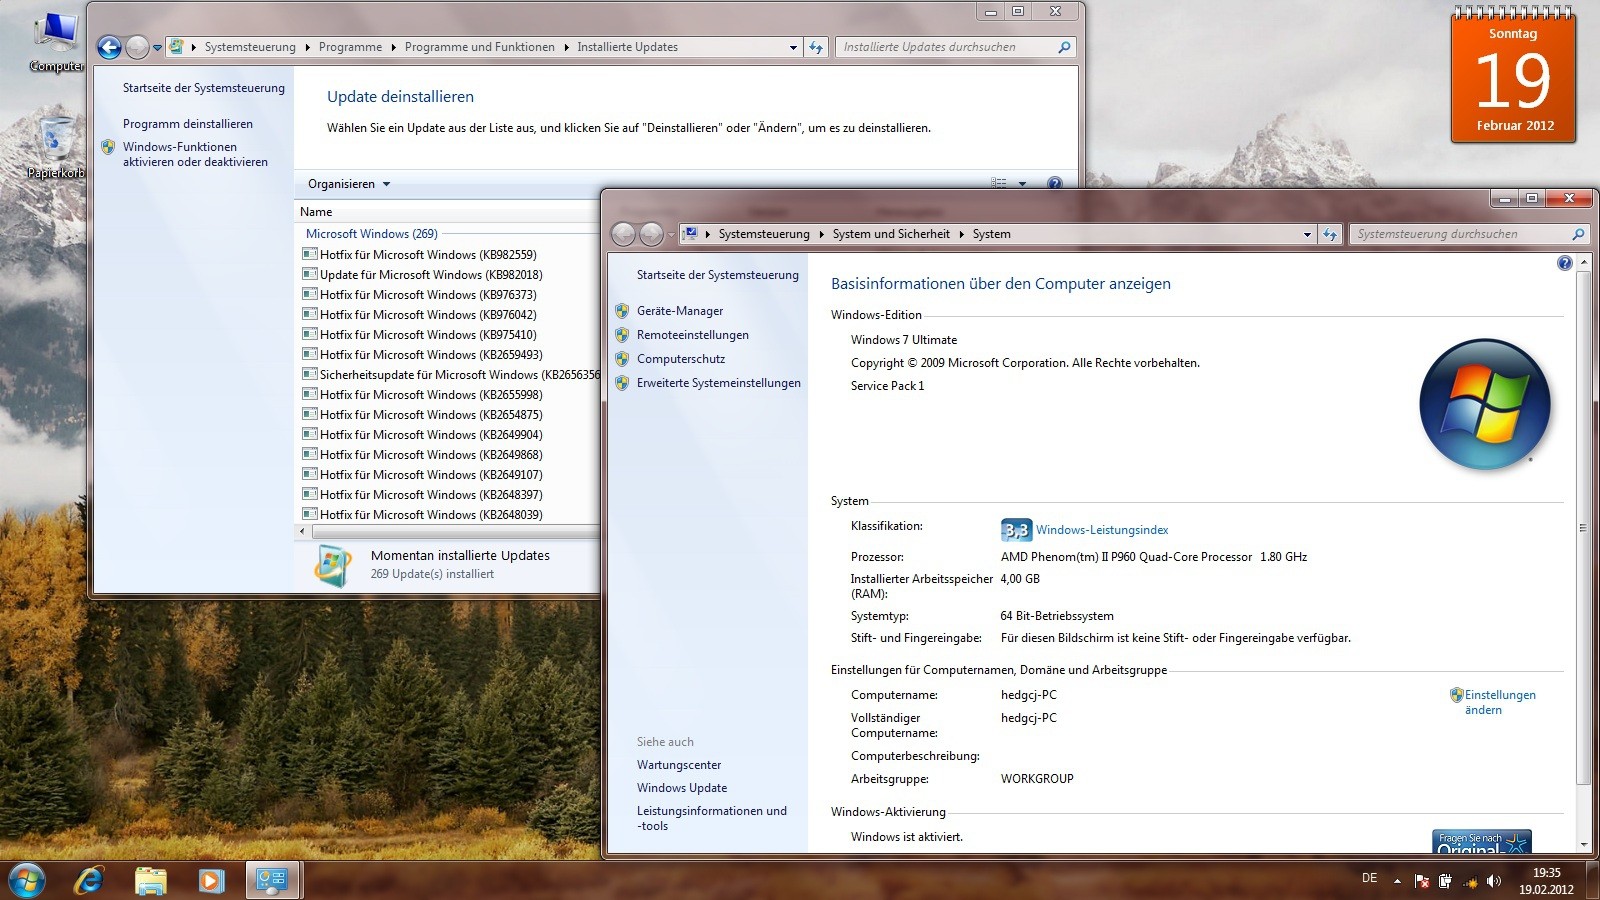Open help in Installierte Updates window
The image size is (1600, 900).
pyautogui.click(x=1054, y=183)
